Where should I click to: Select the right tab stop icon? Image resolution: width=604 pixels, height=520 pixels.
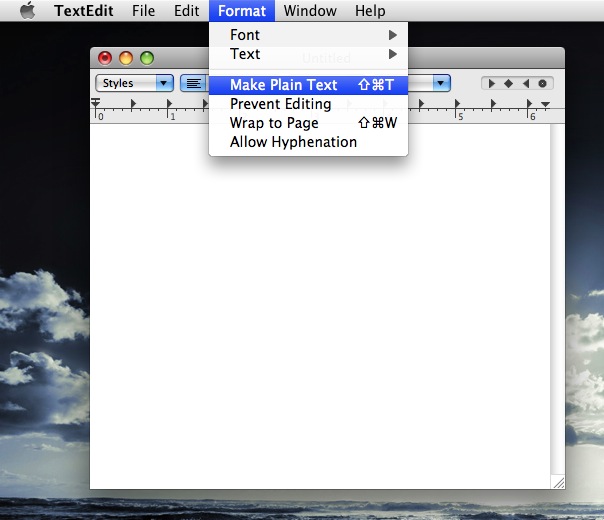tap(526, 84)
